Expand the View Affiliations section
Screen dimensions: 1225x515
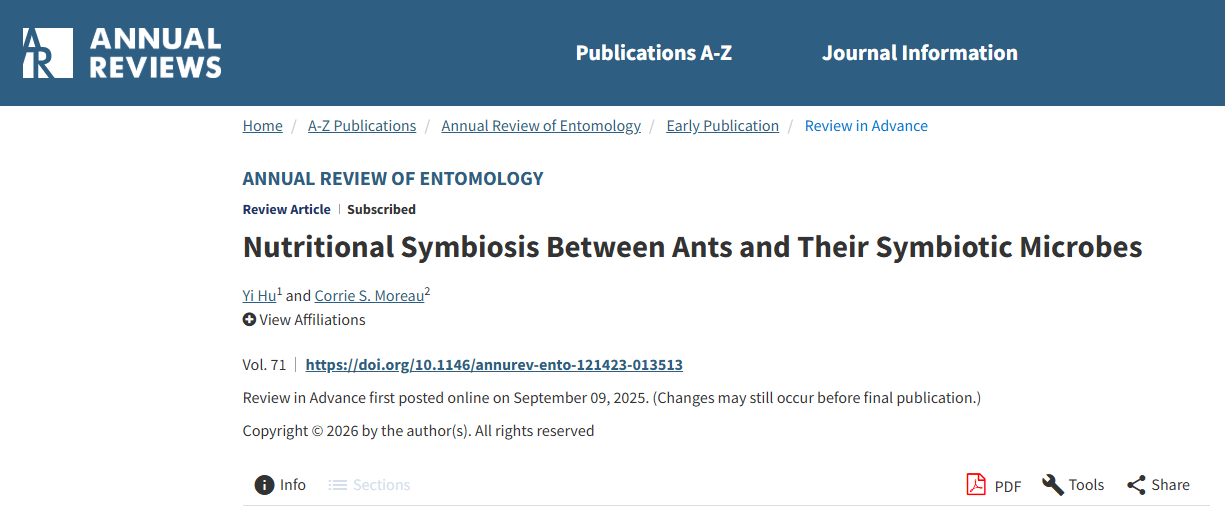pyautogui.click(x=312, y=320)
